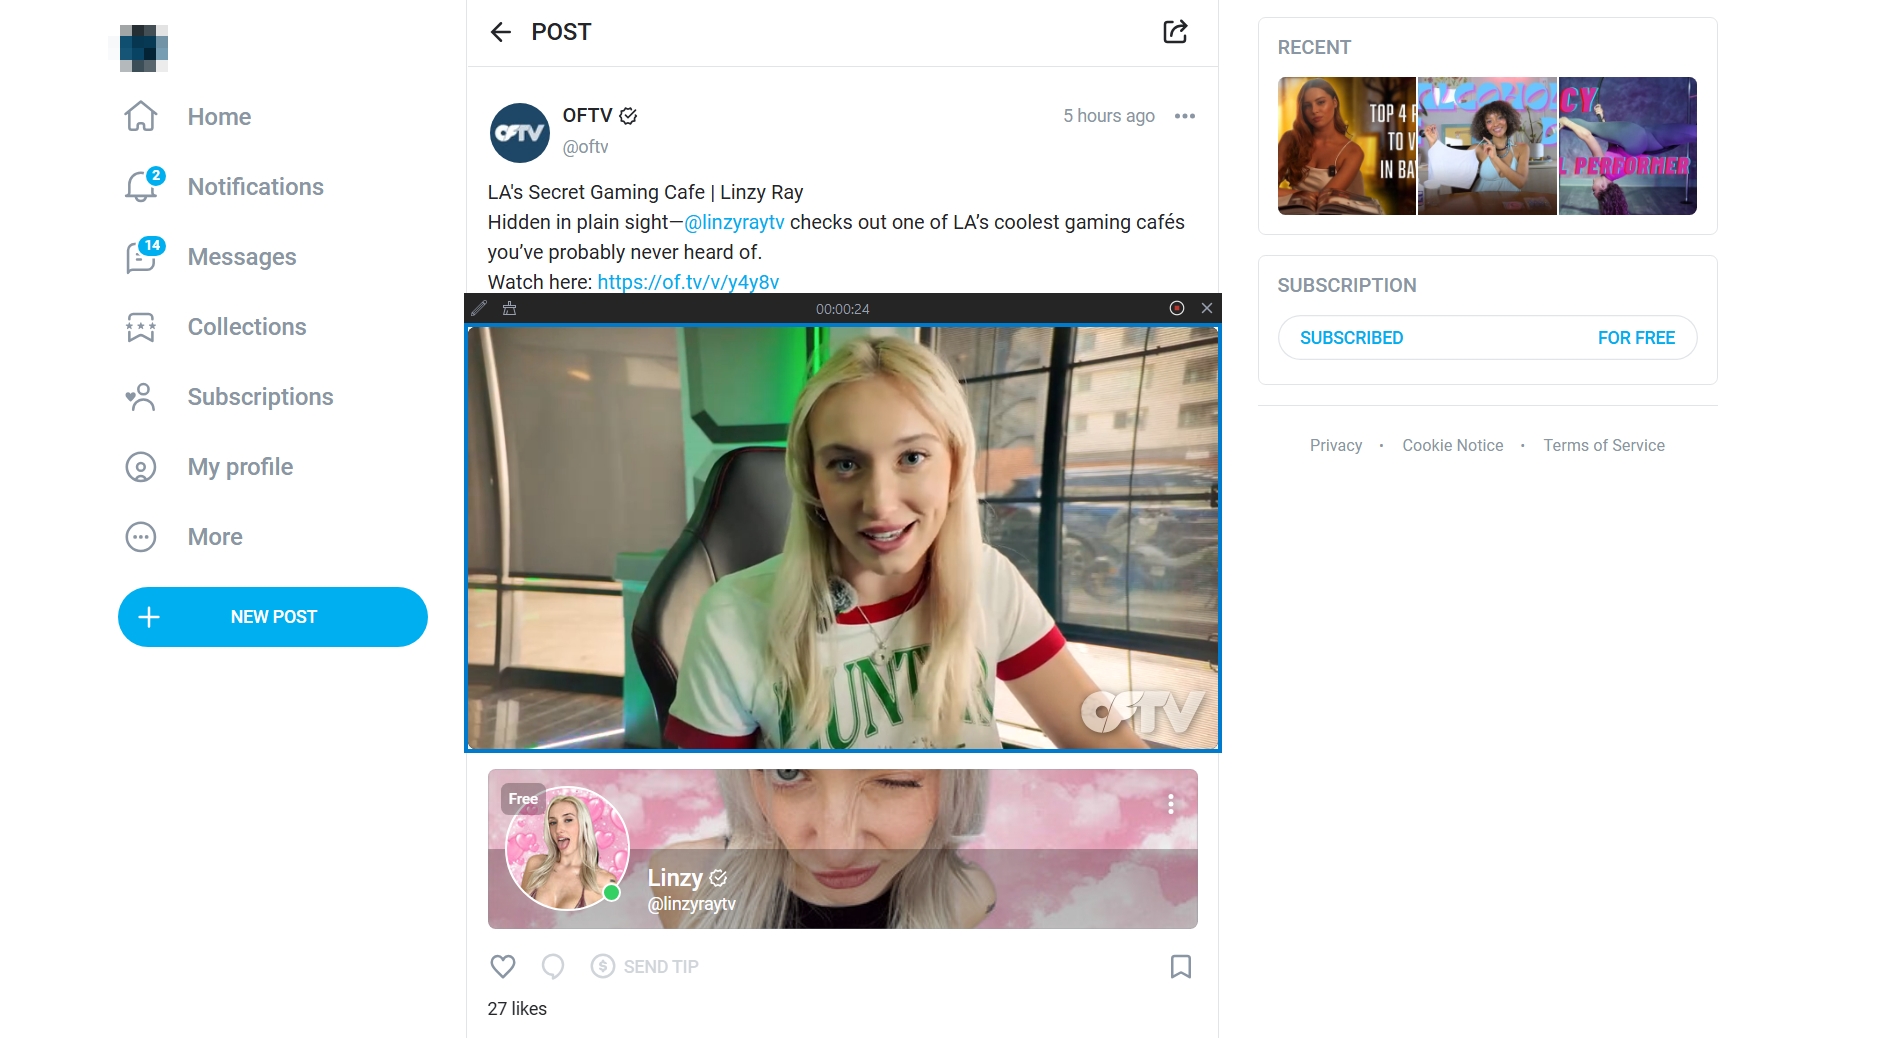This screenshot has width=1877, height=1038.
Task: Open the @linzyraytv mention in post text
Action: point(734,222)
